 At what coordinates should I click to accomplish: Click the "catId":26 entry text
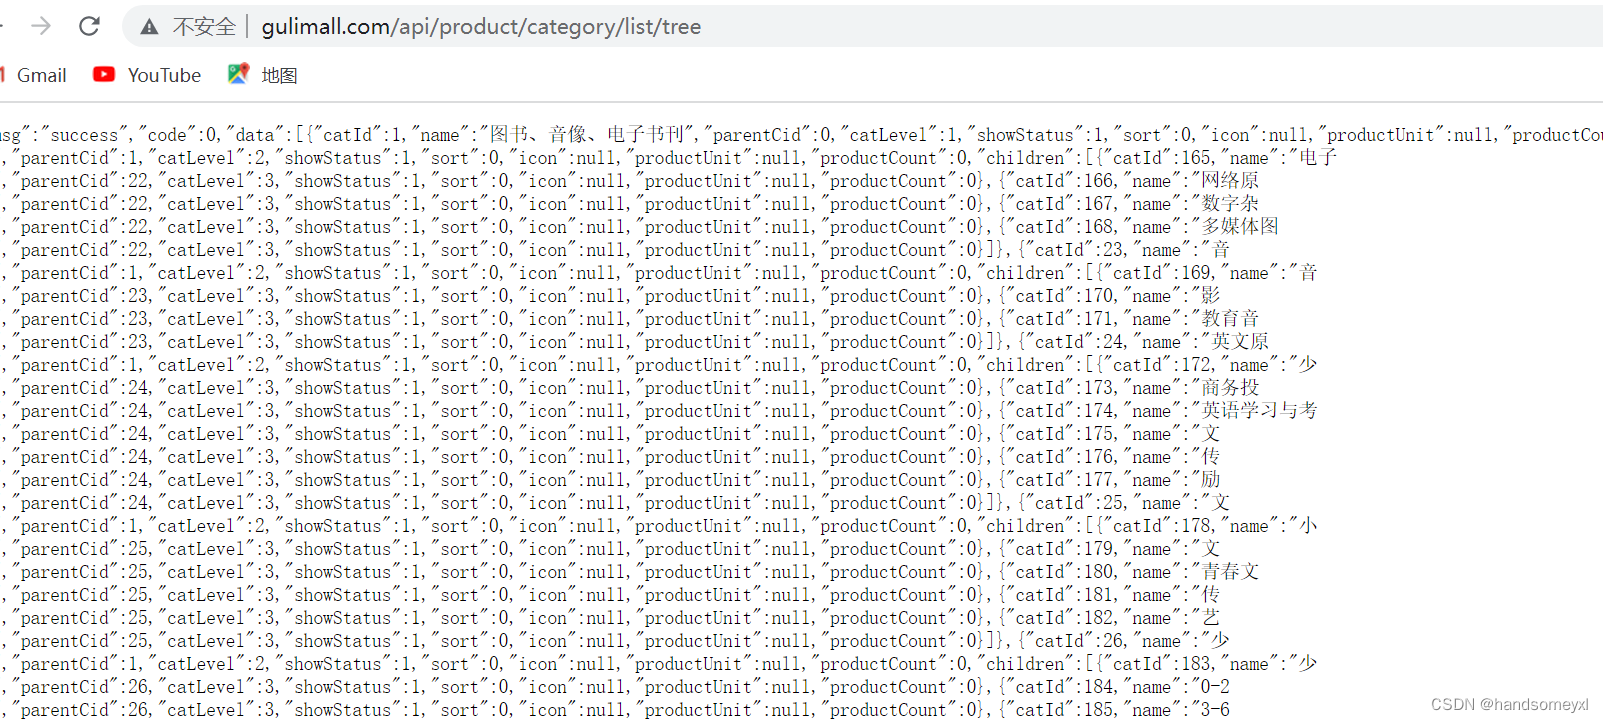(1073, 641)
